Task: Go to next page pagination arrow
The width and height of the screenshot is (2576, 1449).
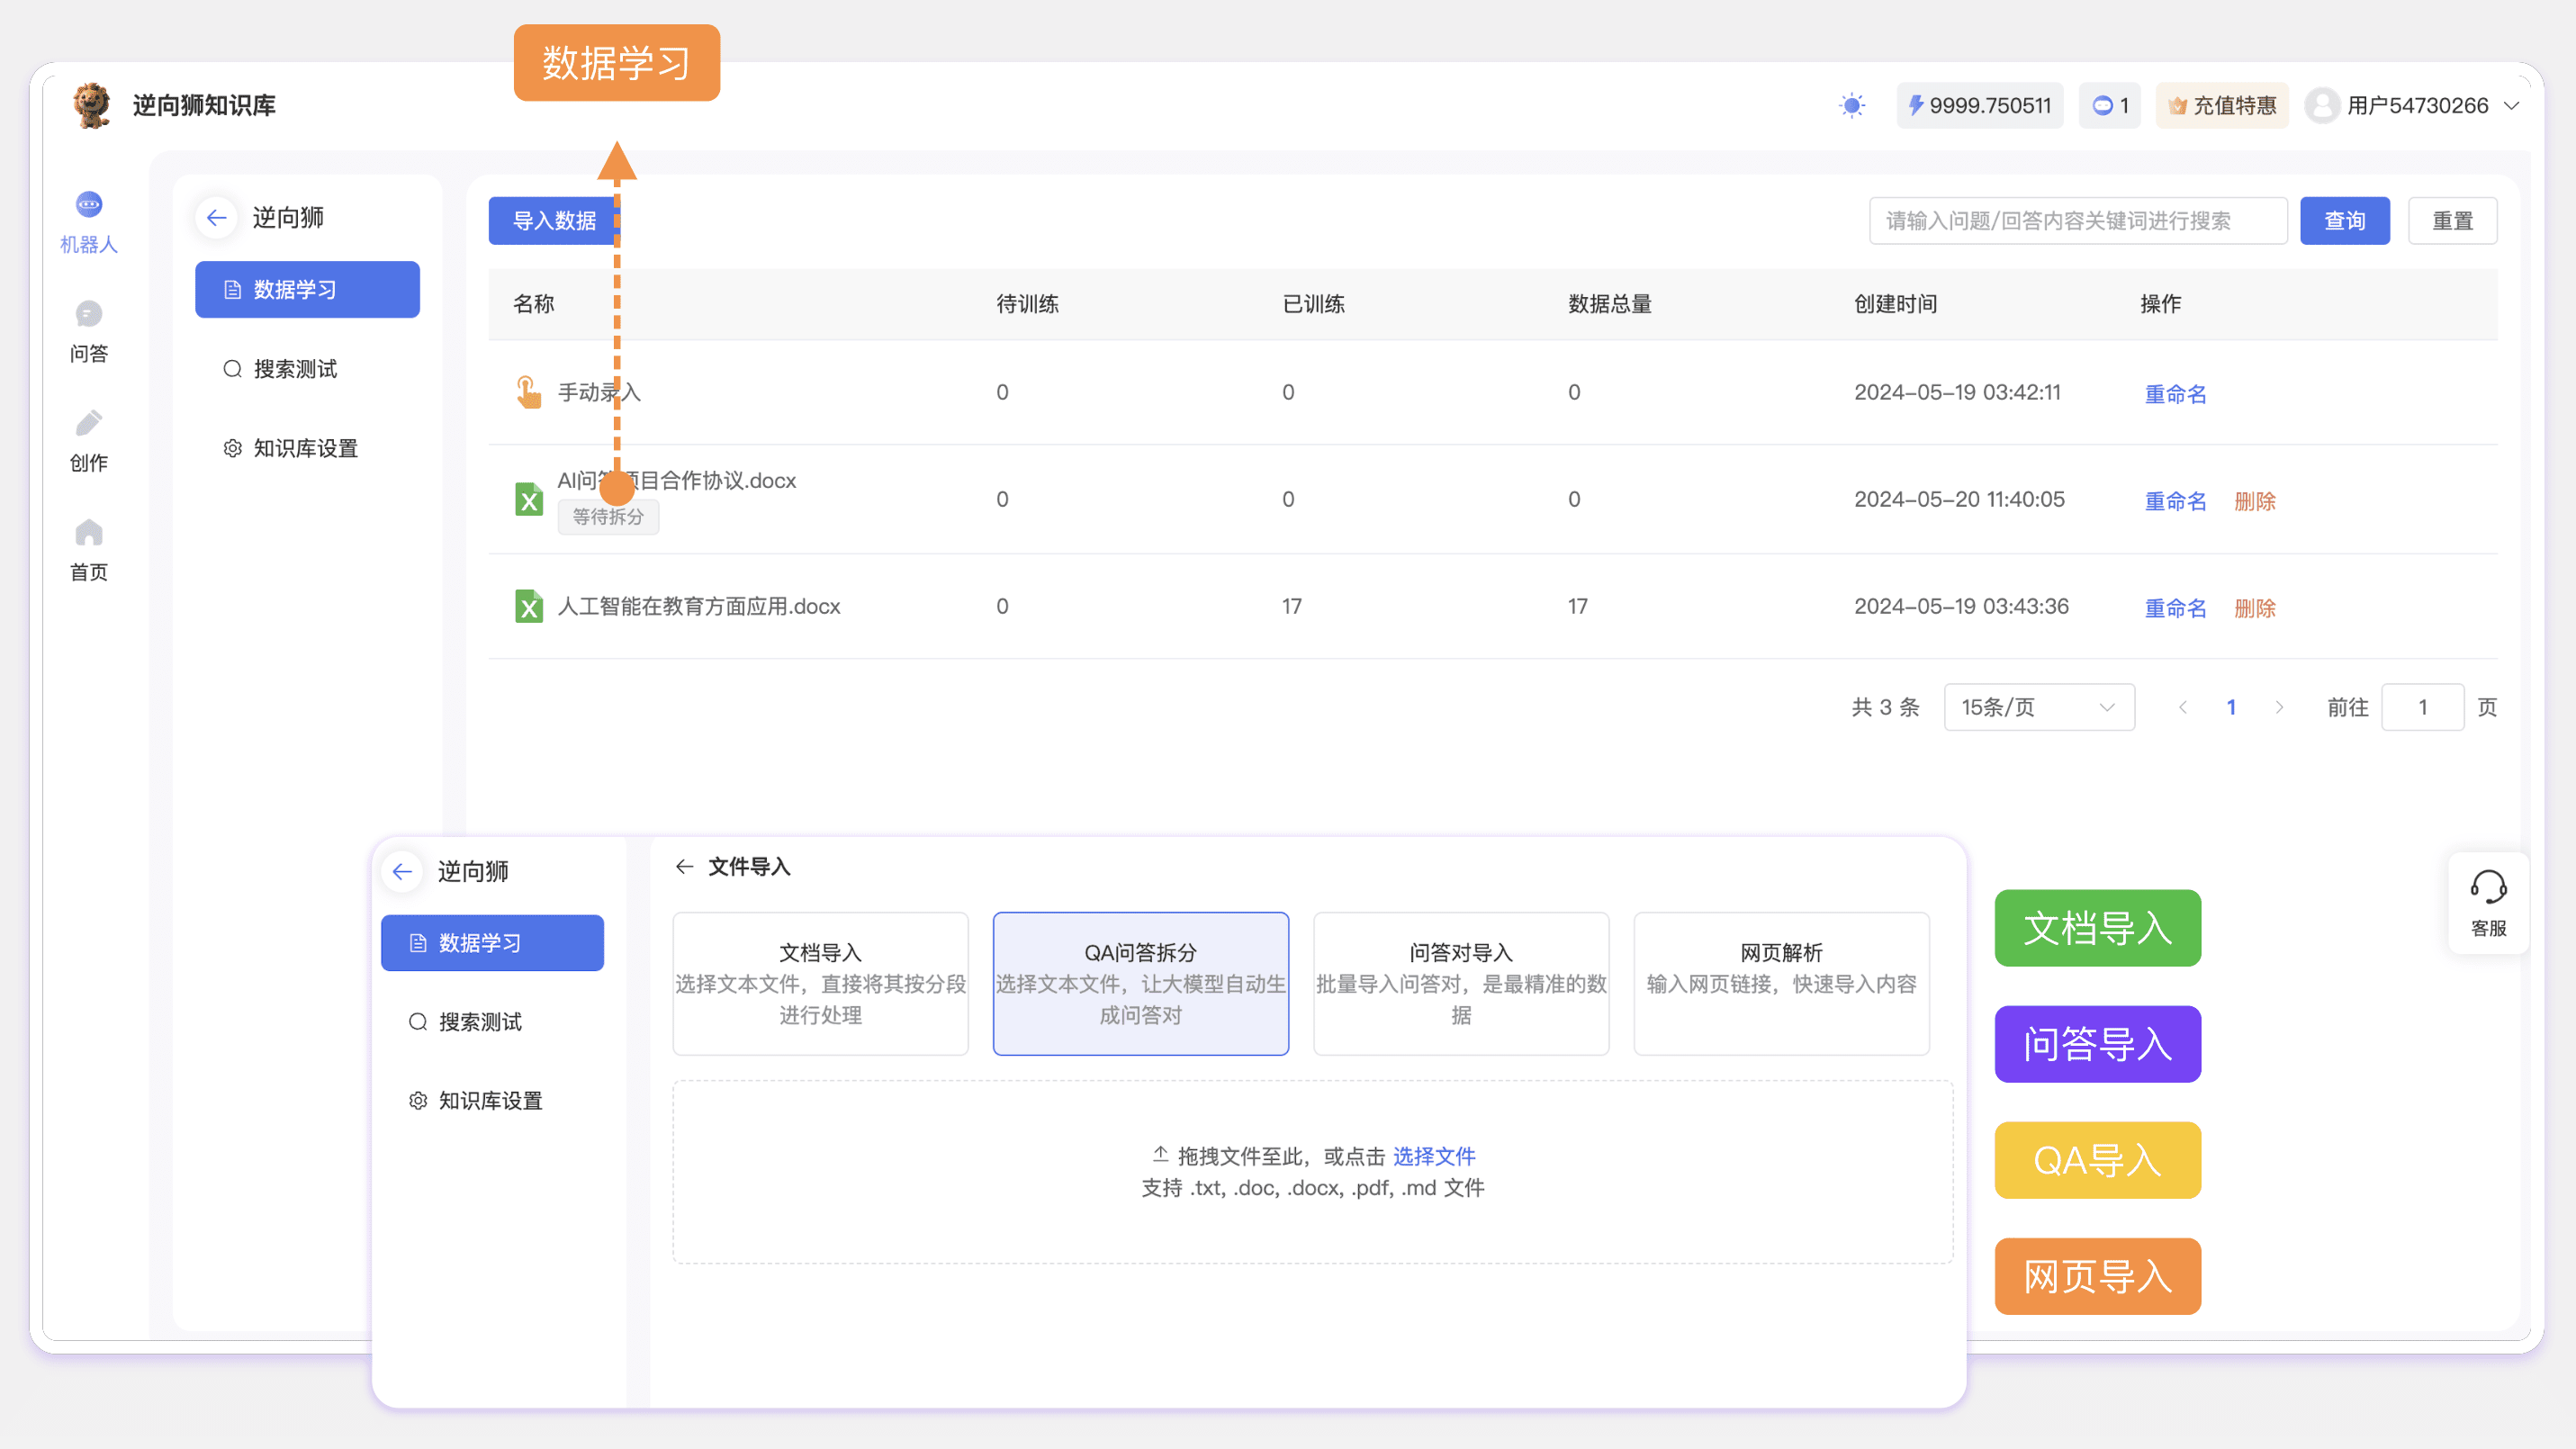Action: pos(2279,707)
